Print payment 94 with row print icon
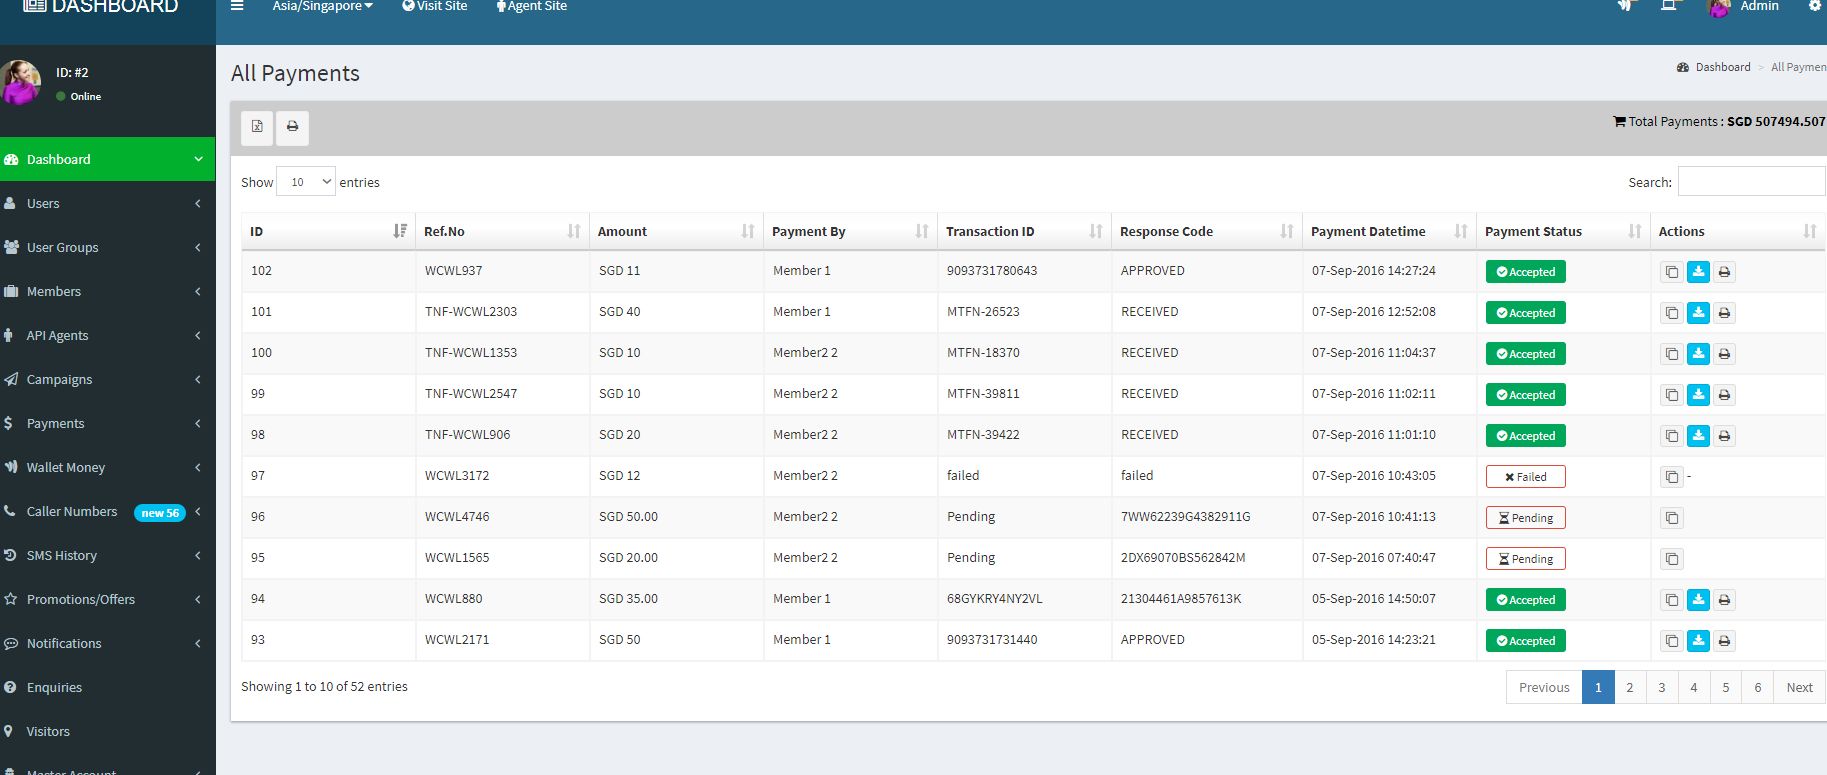Viewport: 1827px width, 775px height. click(1724, 600)
